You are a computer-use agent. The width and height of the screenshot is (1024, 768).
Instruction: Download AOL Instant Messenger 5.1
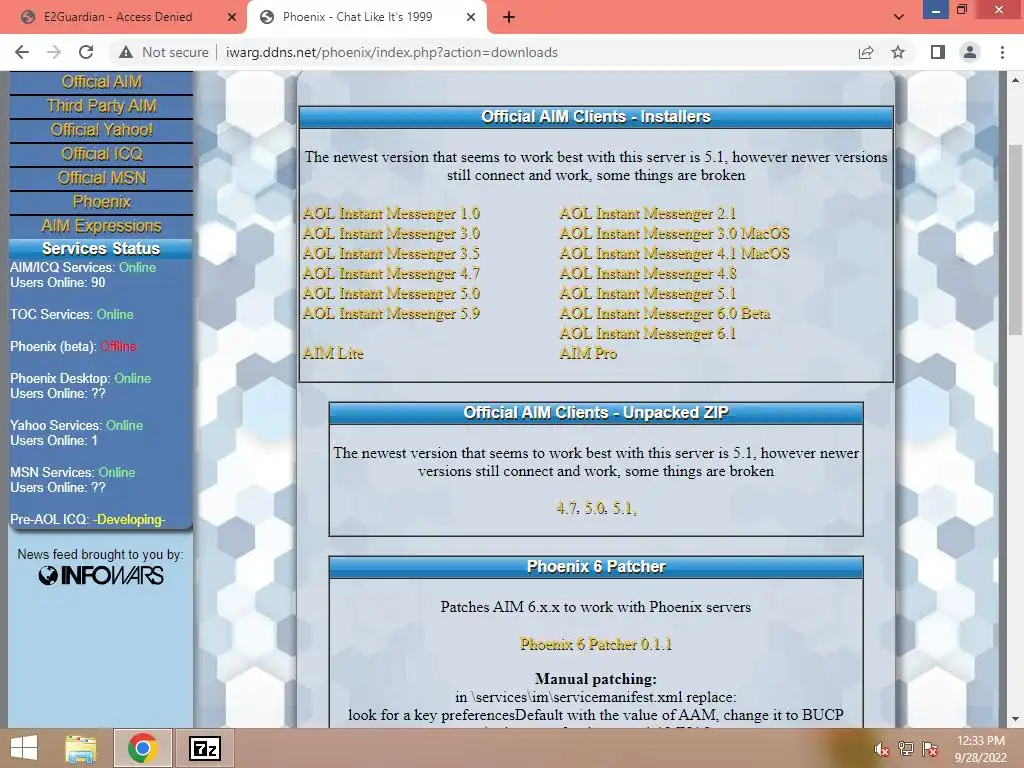pos(648,294)
